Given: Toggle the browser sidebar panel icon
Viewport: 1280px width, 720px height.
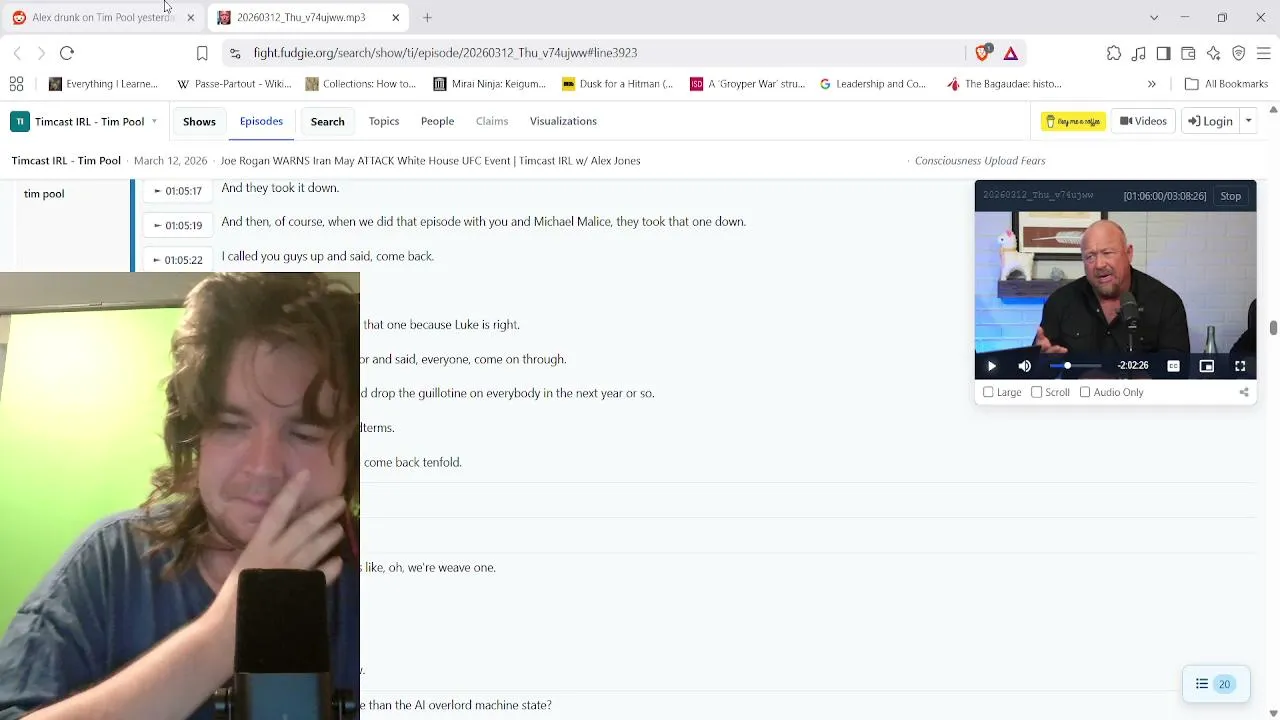Looking at the screenshot, I should pyautogui.click(x=1163, y=53).
